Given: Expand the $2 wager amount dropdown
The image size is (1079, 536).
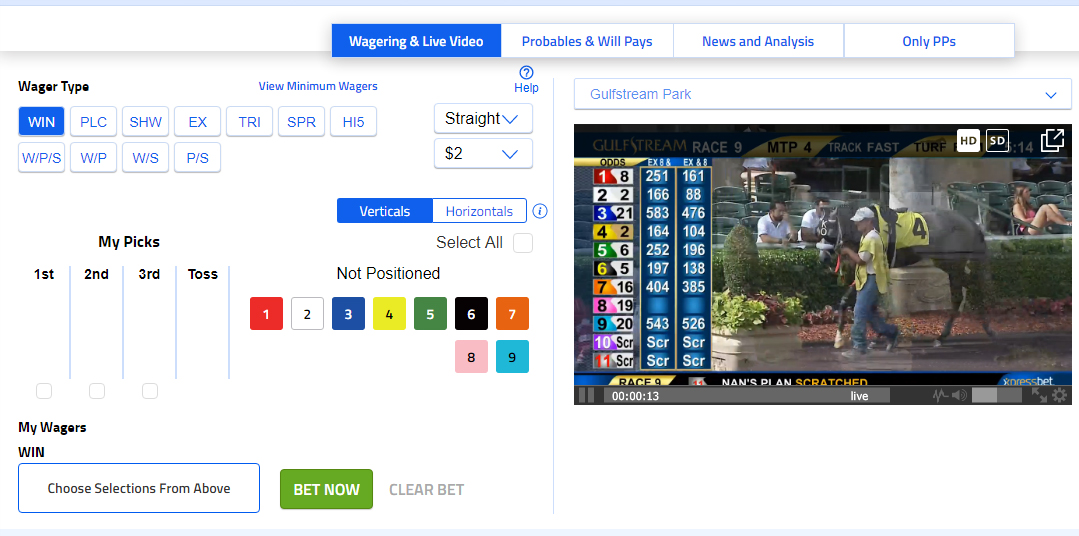Looking at the screenshot, I should [483, 153].
